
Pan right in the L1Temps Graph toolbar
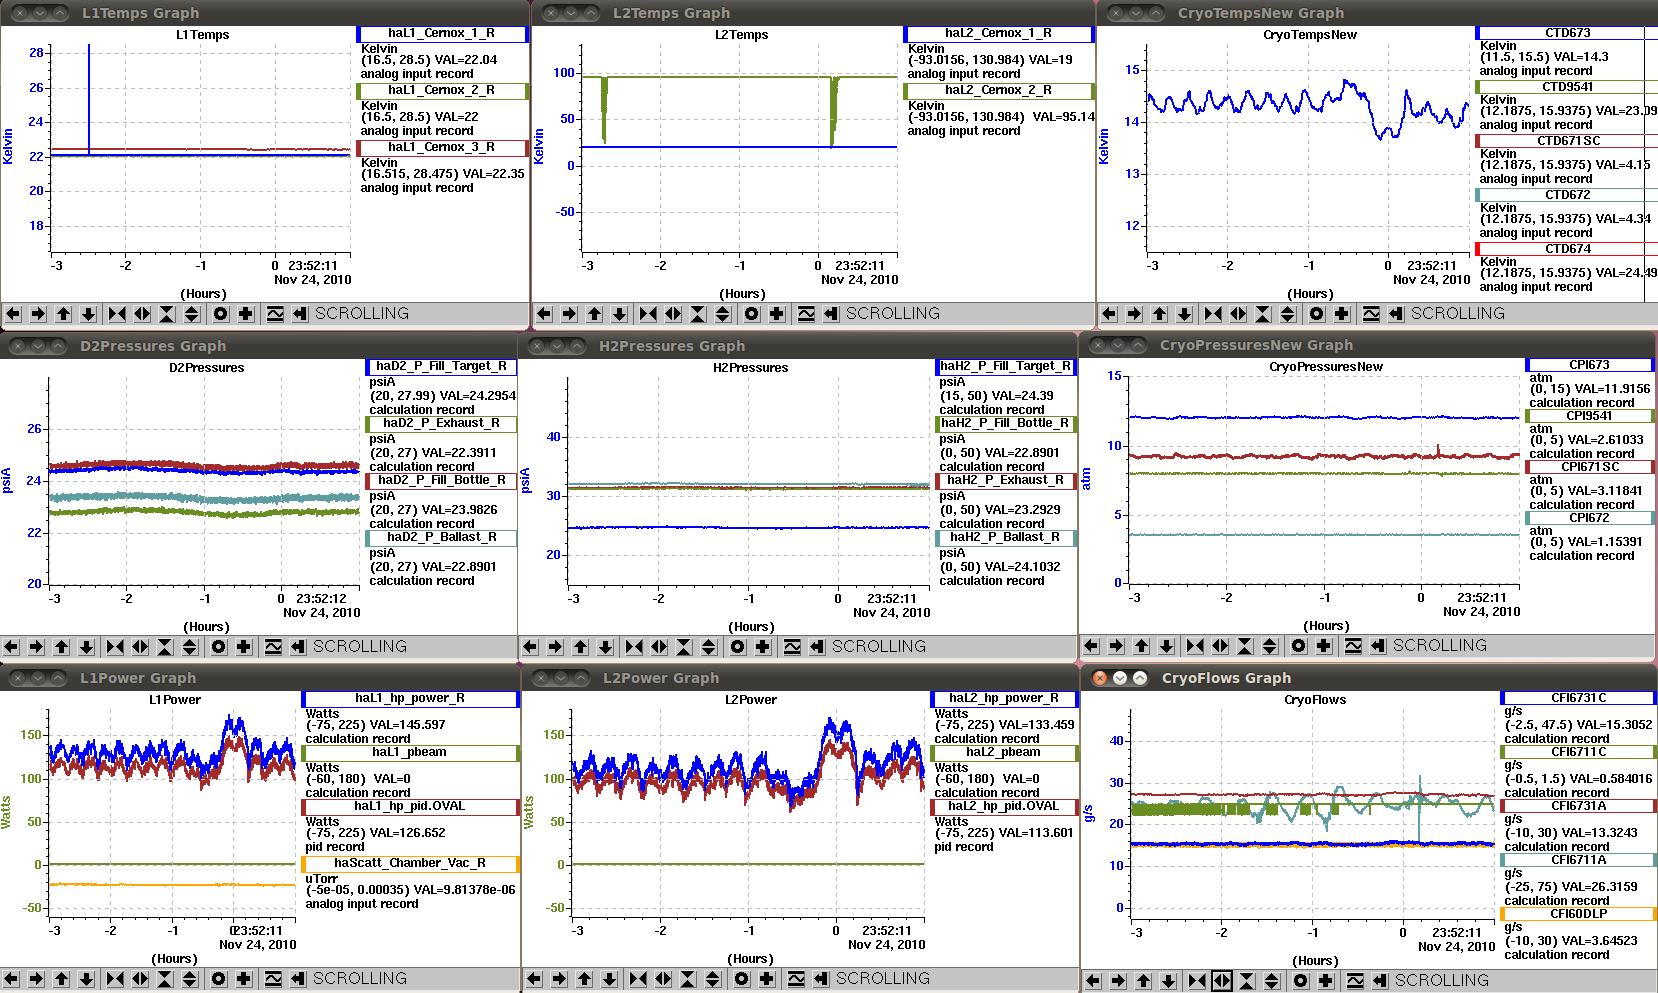click(38, 314)
